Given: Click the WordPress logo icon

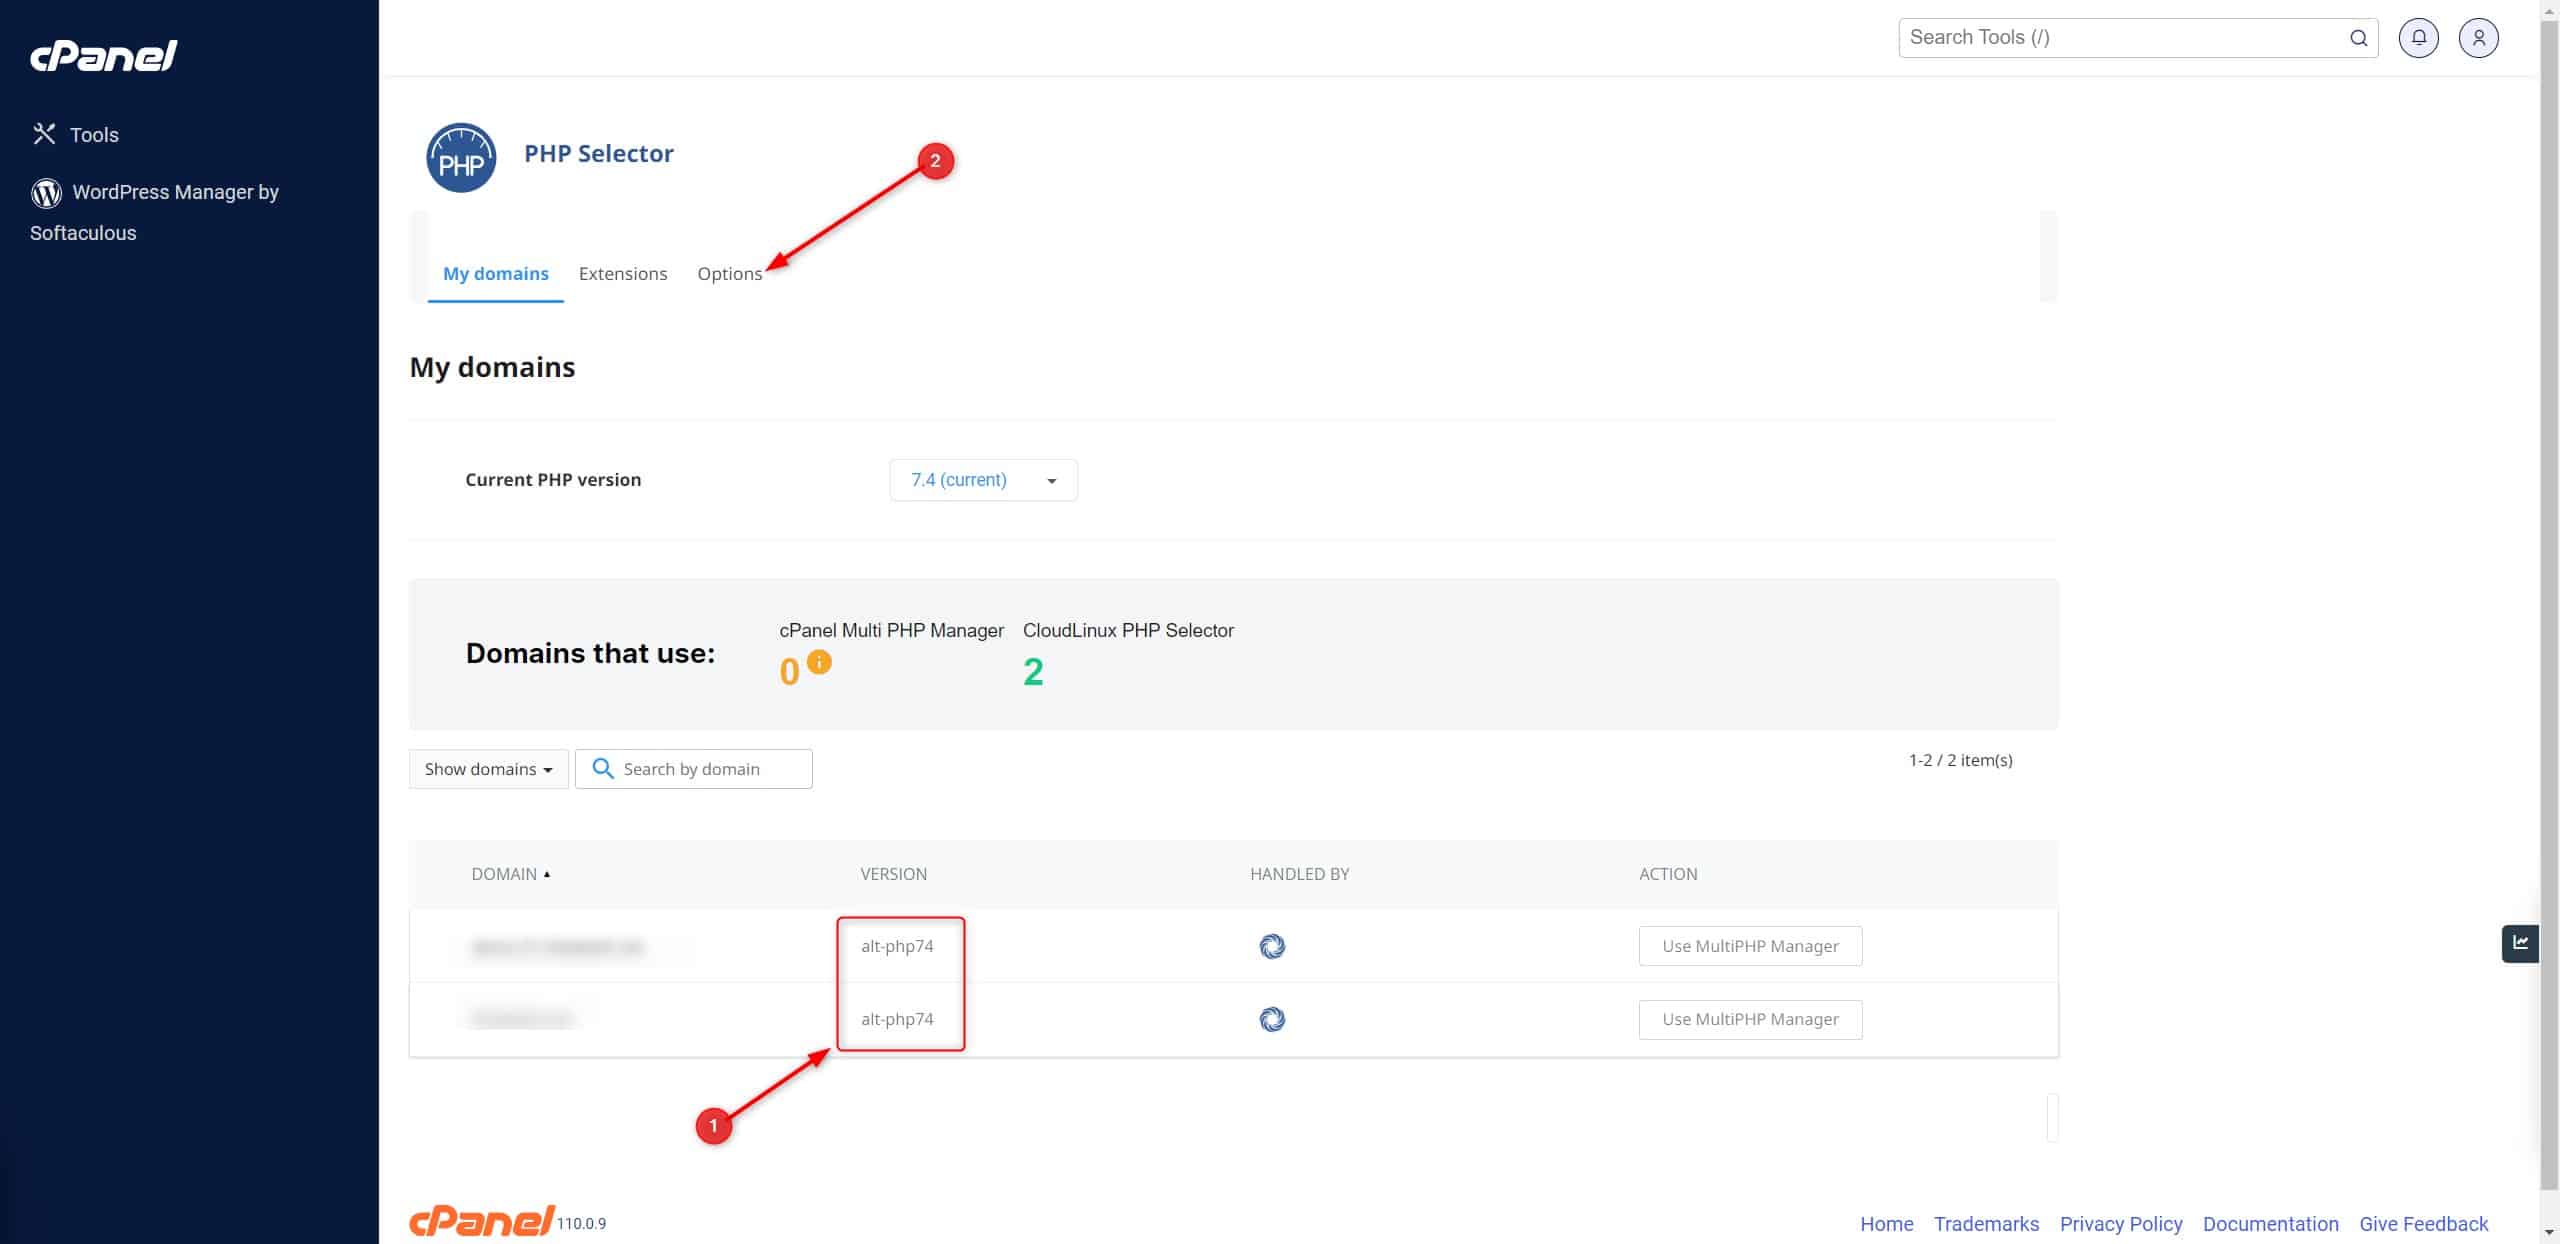Looking at the screenshot, I should 46,192.
